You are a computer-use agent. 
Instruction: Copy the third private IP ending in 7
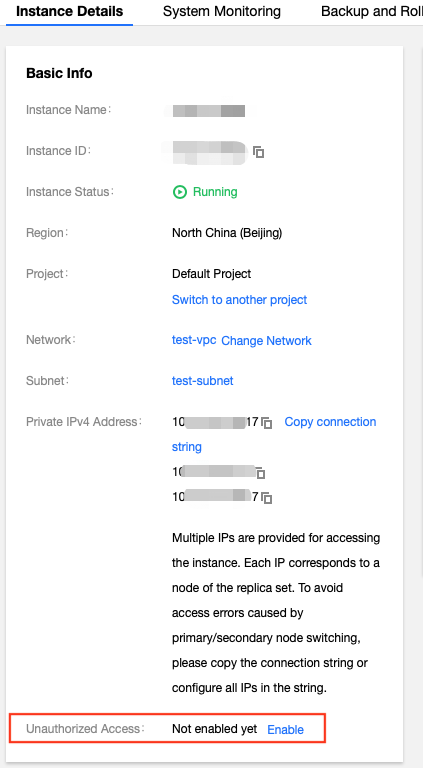pos(266,498)
